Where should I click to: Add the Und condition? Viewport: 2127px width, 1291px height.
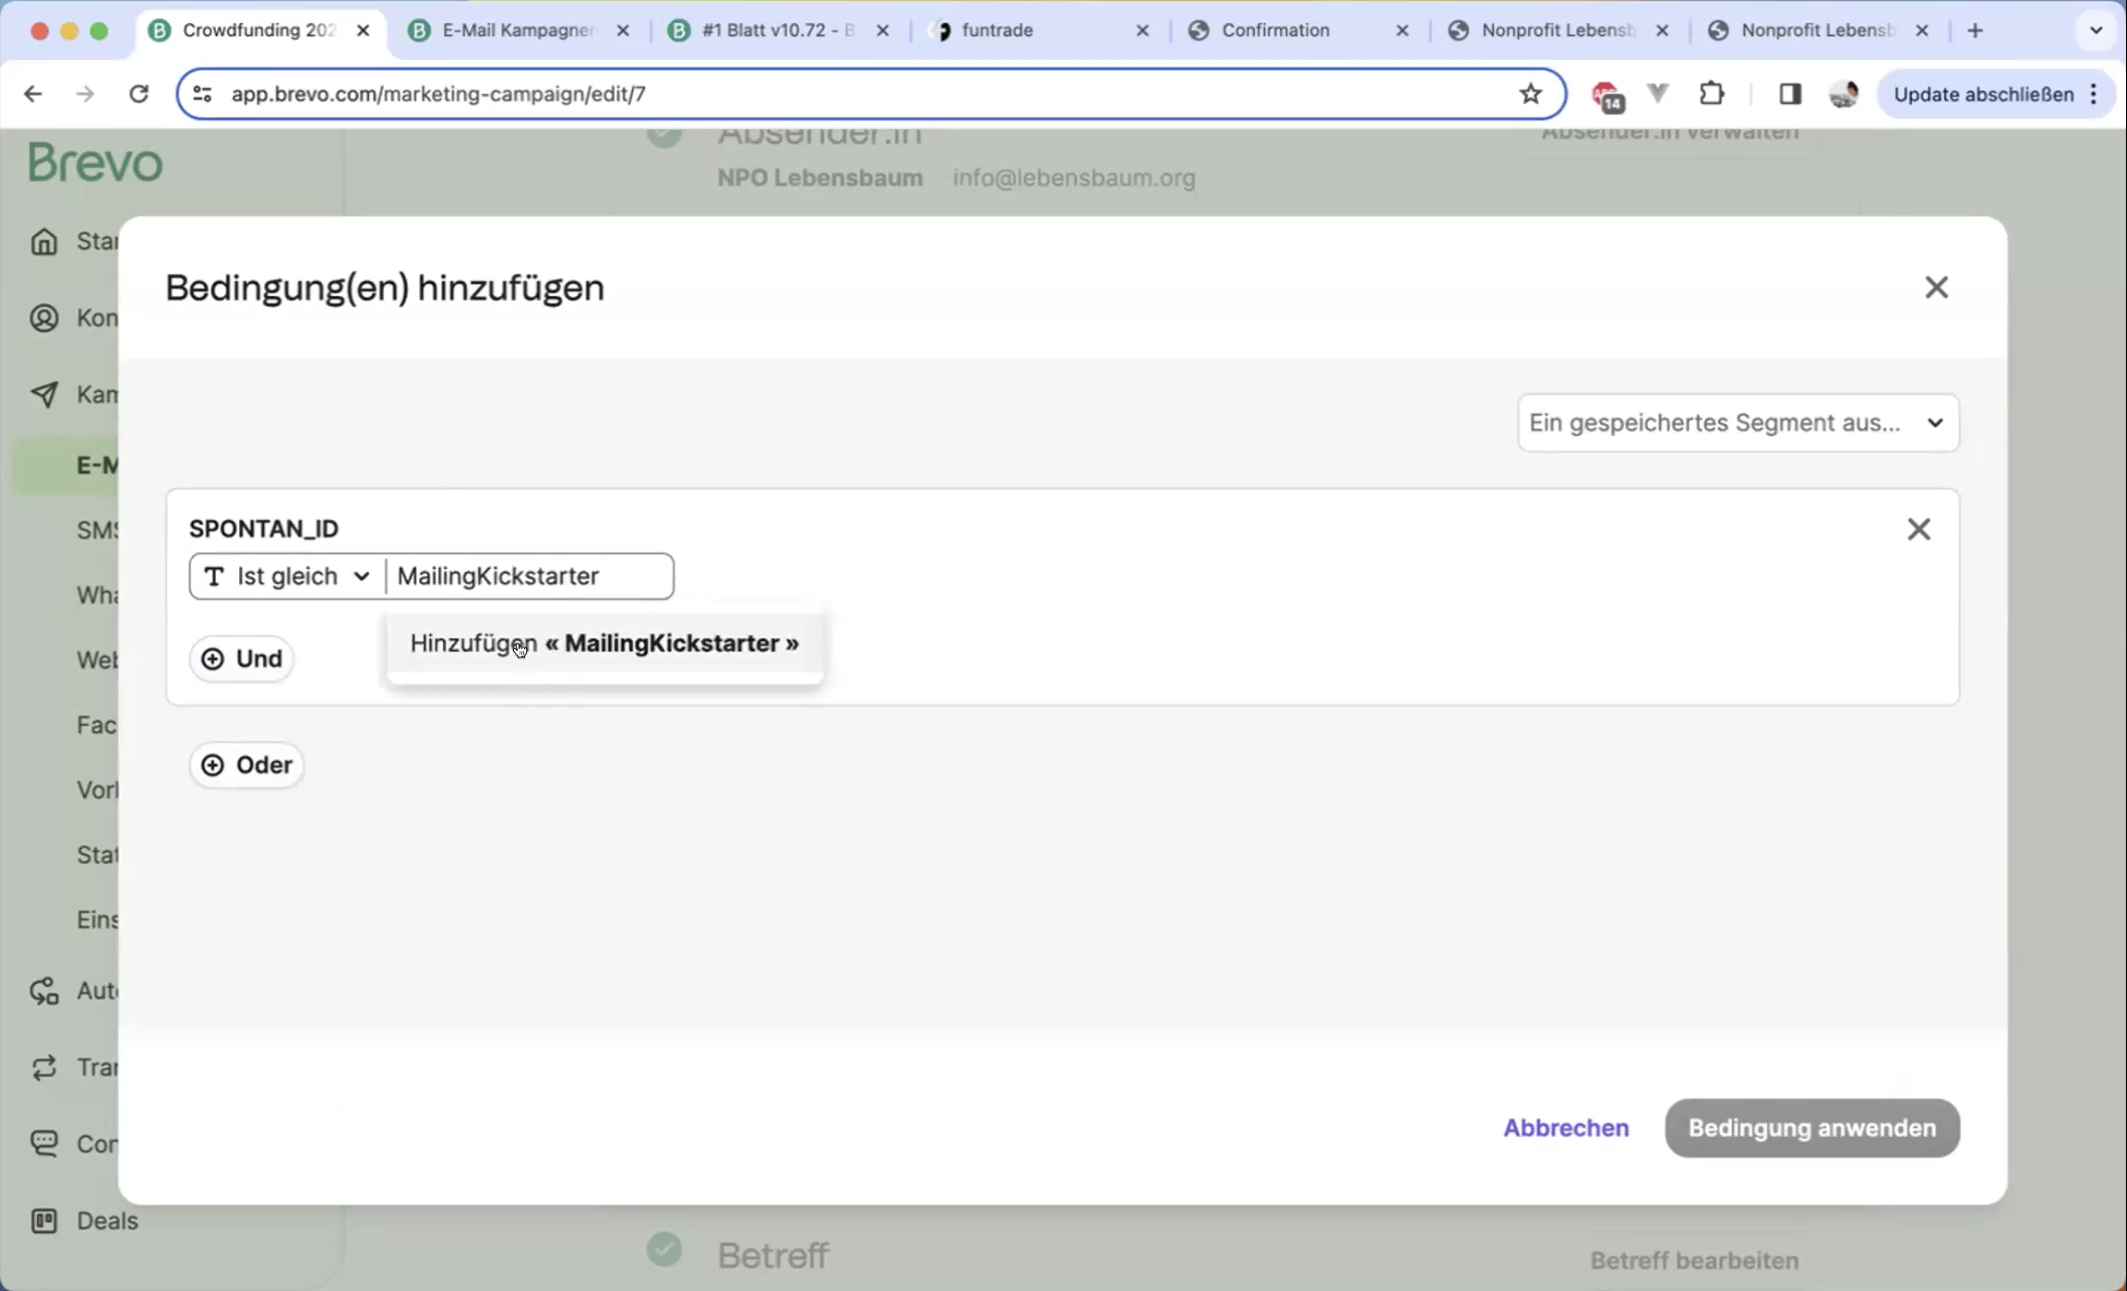[241, 658]
